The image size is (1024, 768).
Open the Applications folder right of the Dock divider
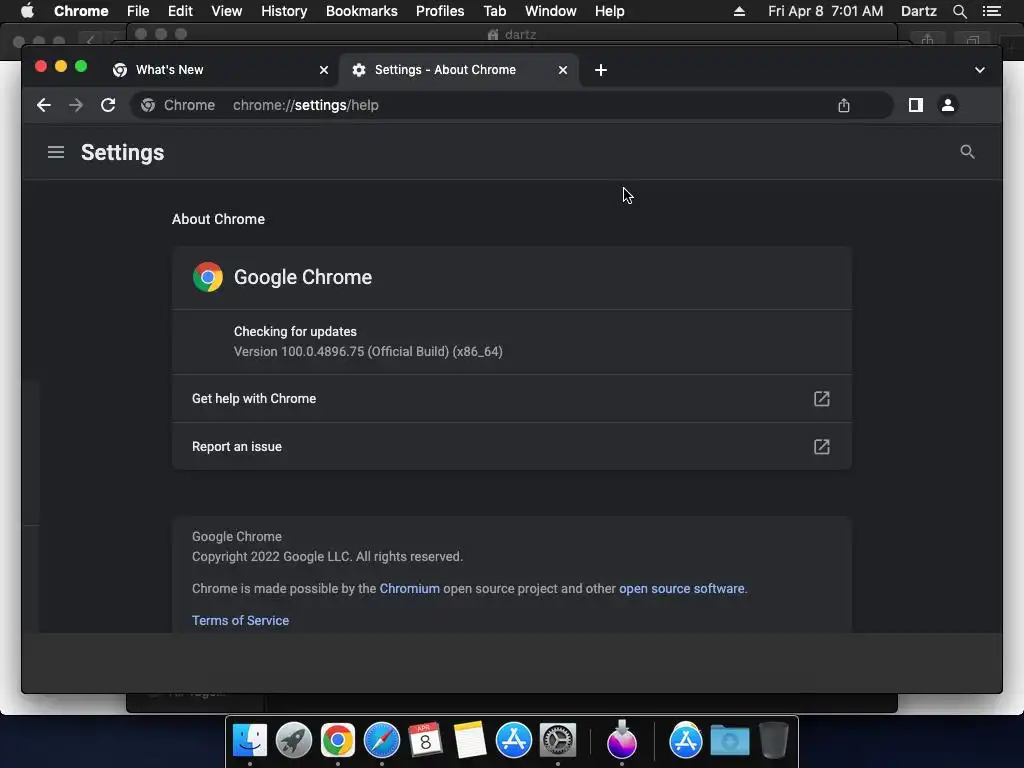point(685,741)
